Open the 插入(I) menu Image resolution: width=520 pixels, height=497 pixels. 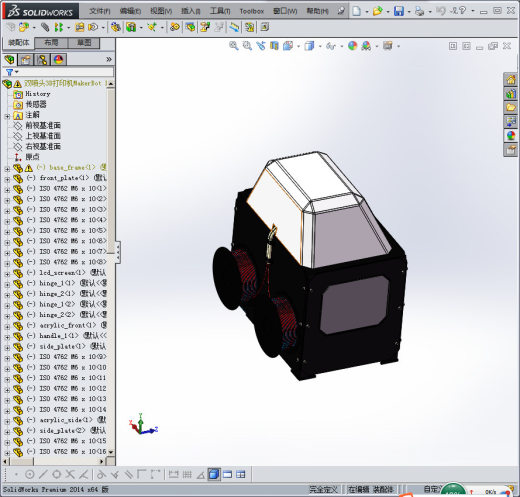(191, 11)
